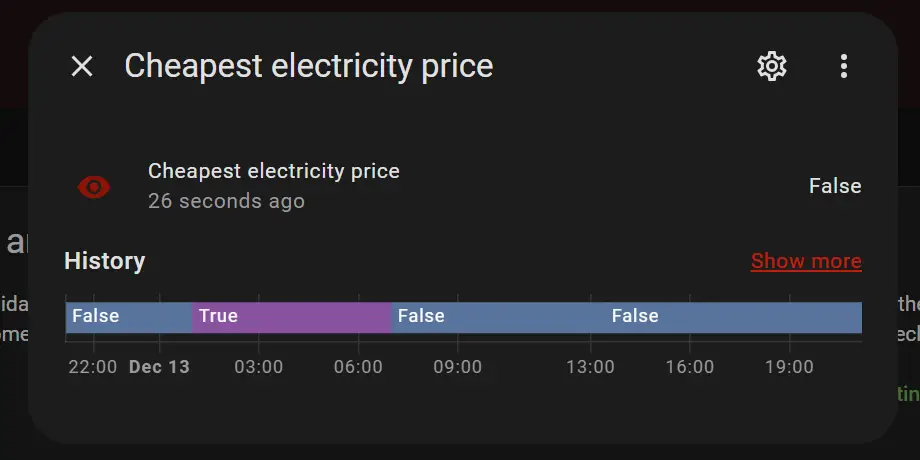Click the Show more history link
Viewport: 920px width, 460px height.
pyautogui.click(x=806, y=261)
